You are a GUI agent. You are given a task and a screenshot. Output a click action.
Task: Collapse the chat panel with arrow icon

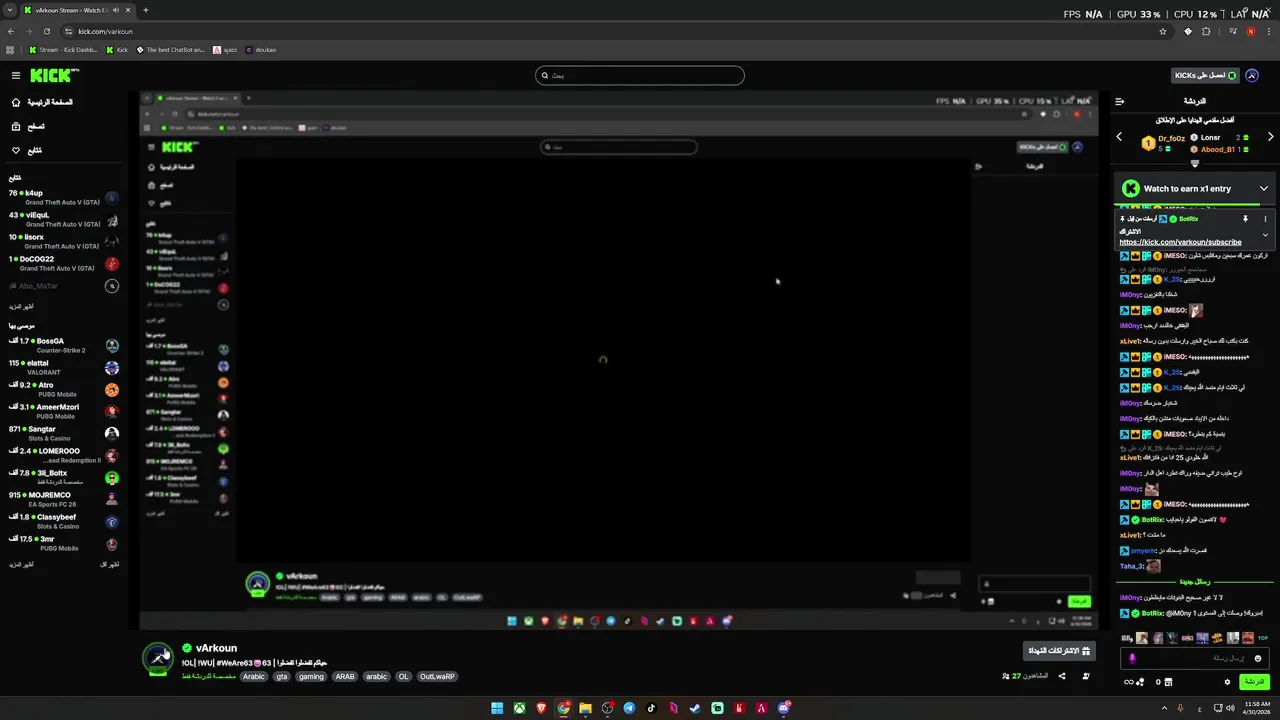[1120, 101]
